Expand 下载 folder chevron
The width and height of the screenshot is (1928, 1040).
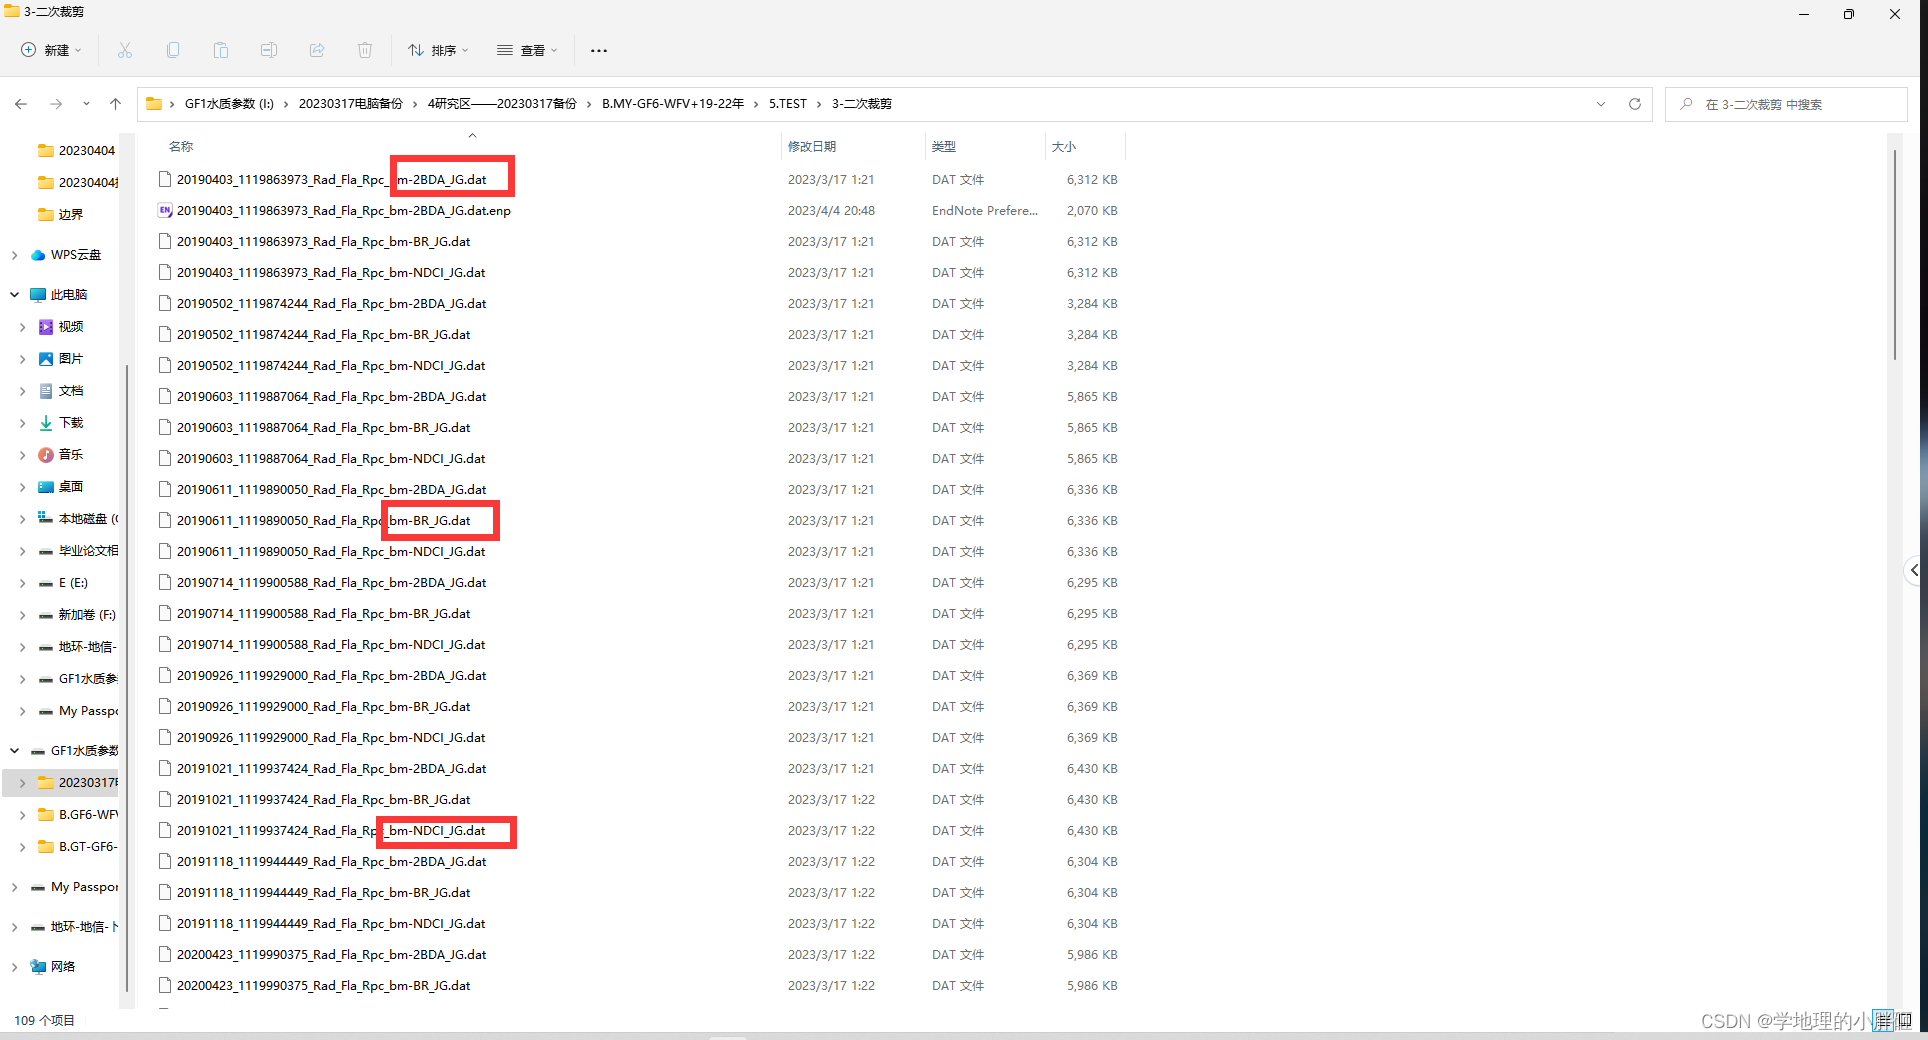pyautogui.click(x=22, y=423)
